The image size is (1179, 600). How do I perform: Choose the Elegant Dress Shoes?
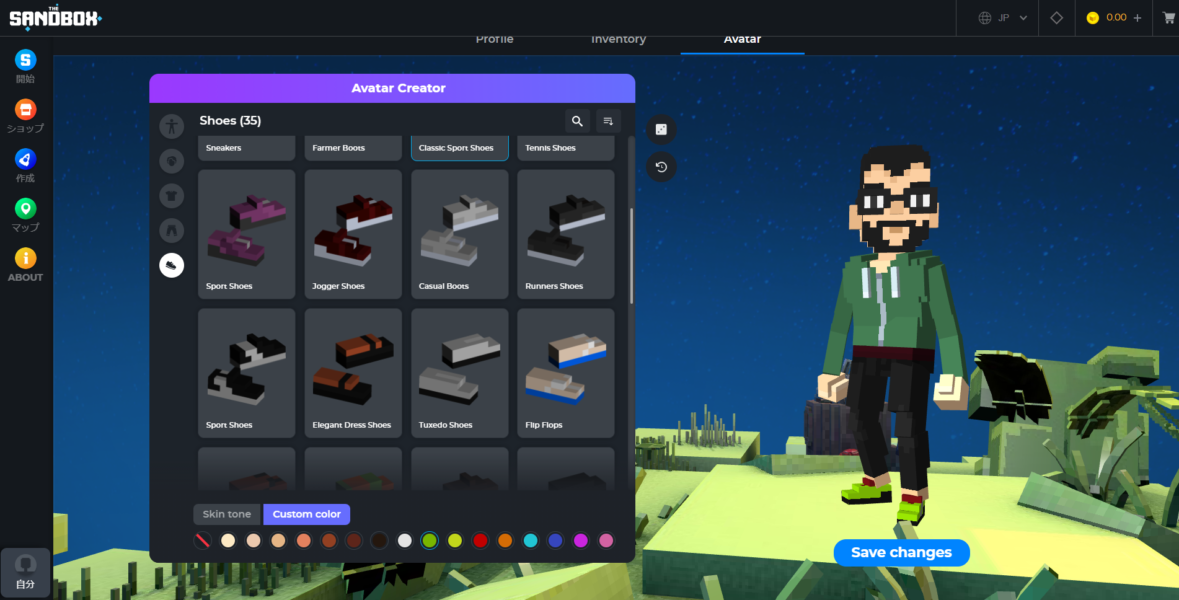pyautogui.click(x=353, y=373)
